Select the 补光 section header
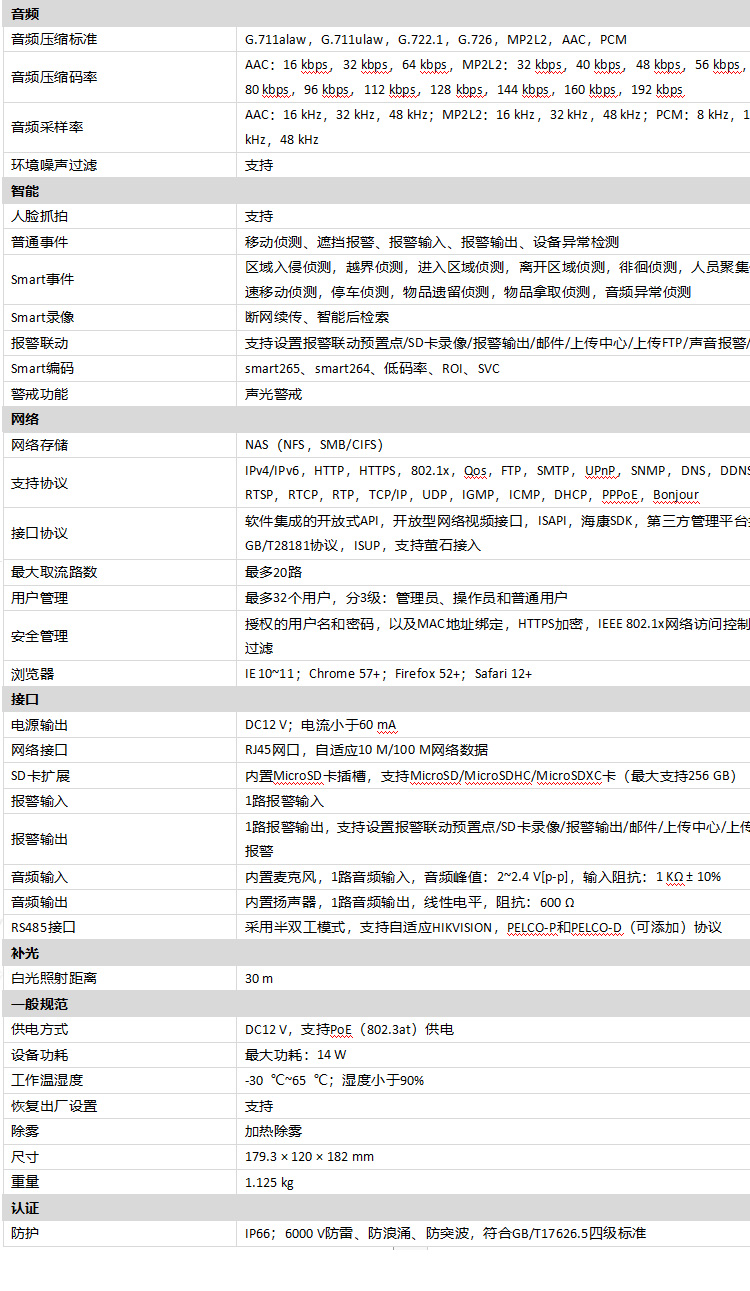The image size is (750, 1291). (25, 953)
